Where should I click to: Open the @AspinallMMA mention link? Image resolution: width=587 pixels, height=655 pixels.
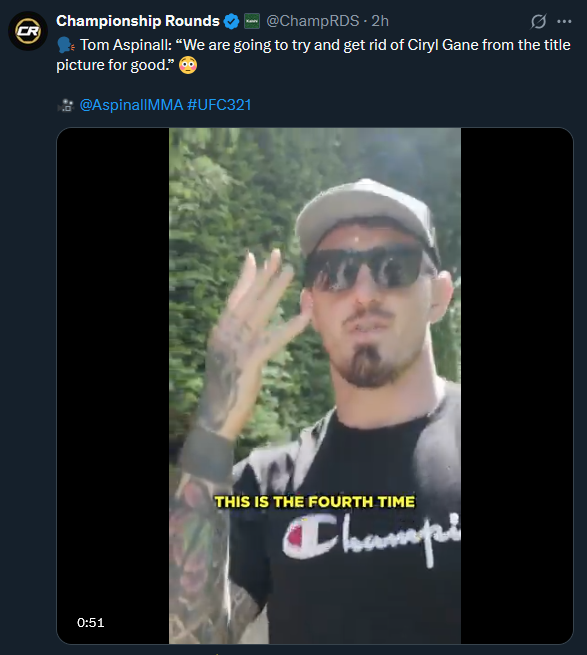[x=131, y=105]
